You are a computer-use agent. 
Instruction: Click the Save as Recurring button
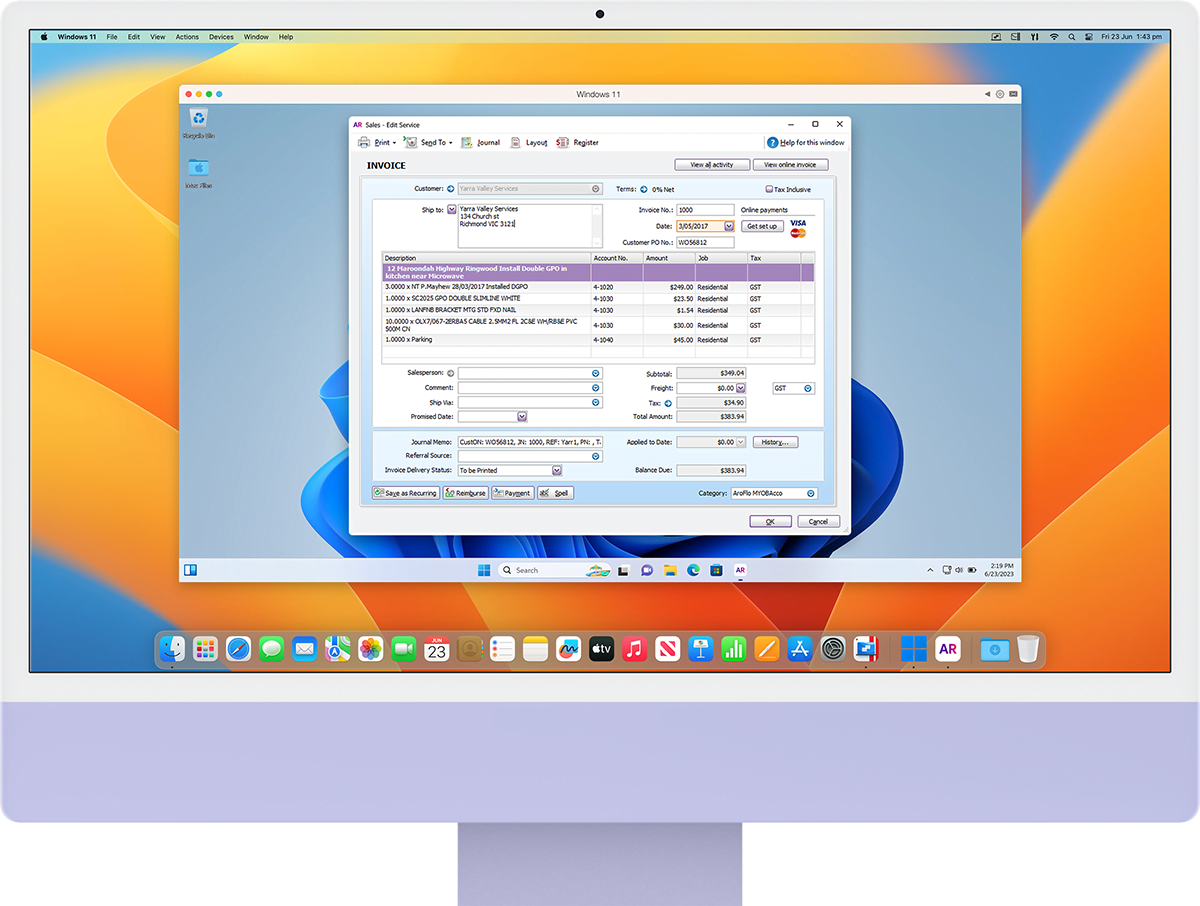tap(406, 493)
